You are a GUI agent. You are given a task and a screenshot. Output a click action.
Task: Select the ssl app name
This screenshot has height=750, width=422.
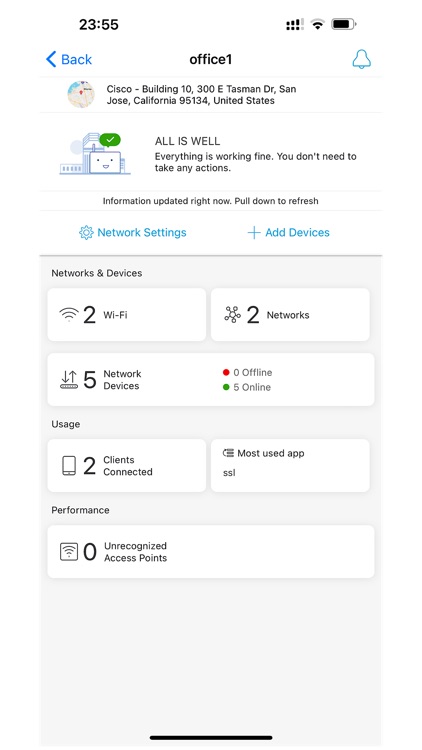pyautogui.click(x=229, y=473)
